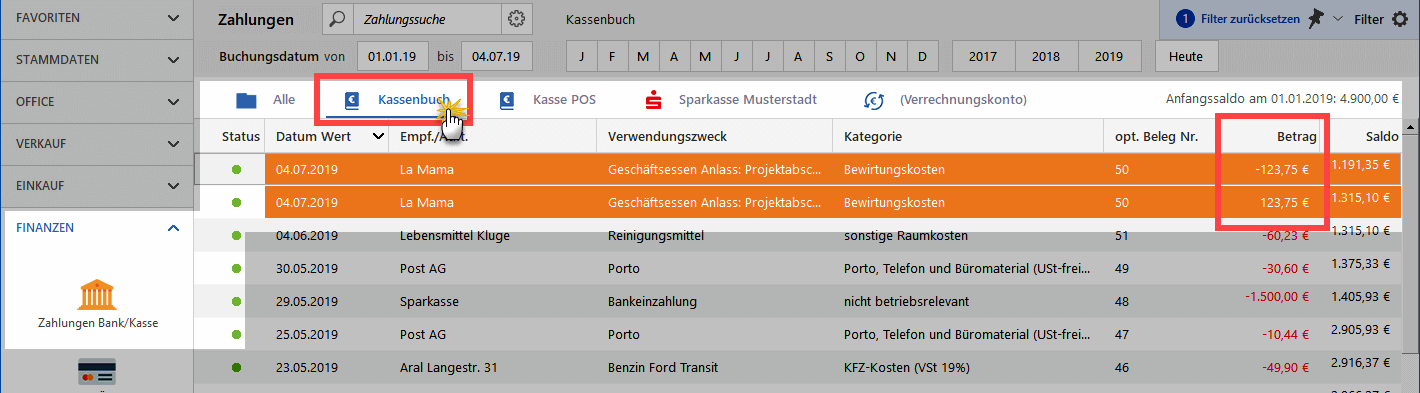Open the Datum Wert column sort dropdown
Image resolution: width=1420 pixels, height=393 pixels.
click(x=378, y=136)
